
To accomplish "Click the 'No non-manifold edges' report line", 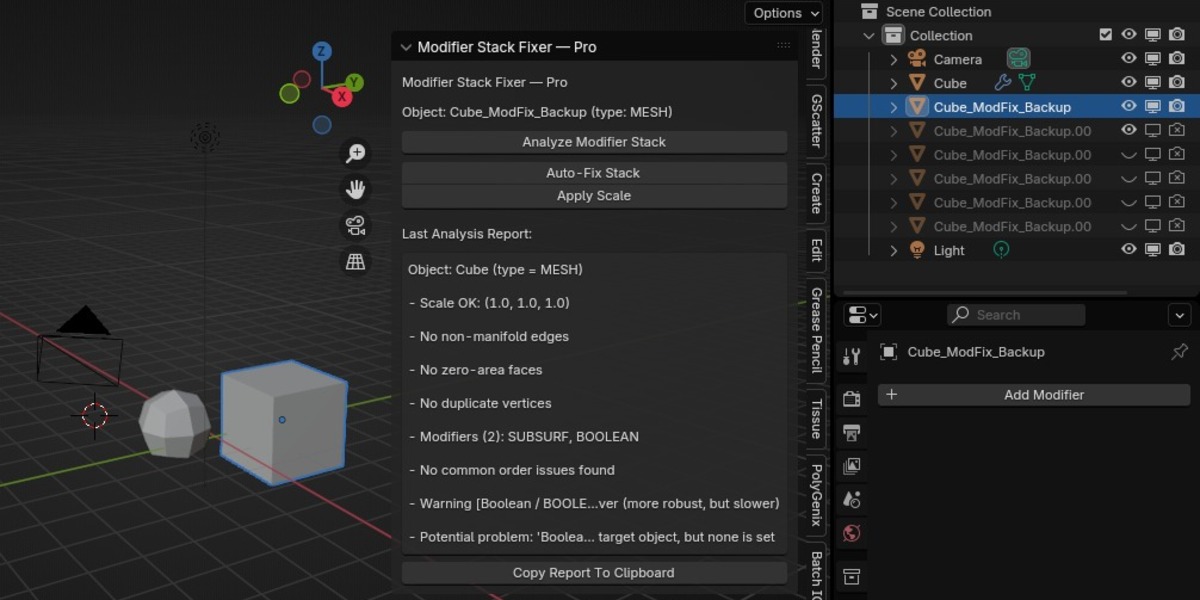I will click(x=489, y=337).
